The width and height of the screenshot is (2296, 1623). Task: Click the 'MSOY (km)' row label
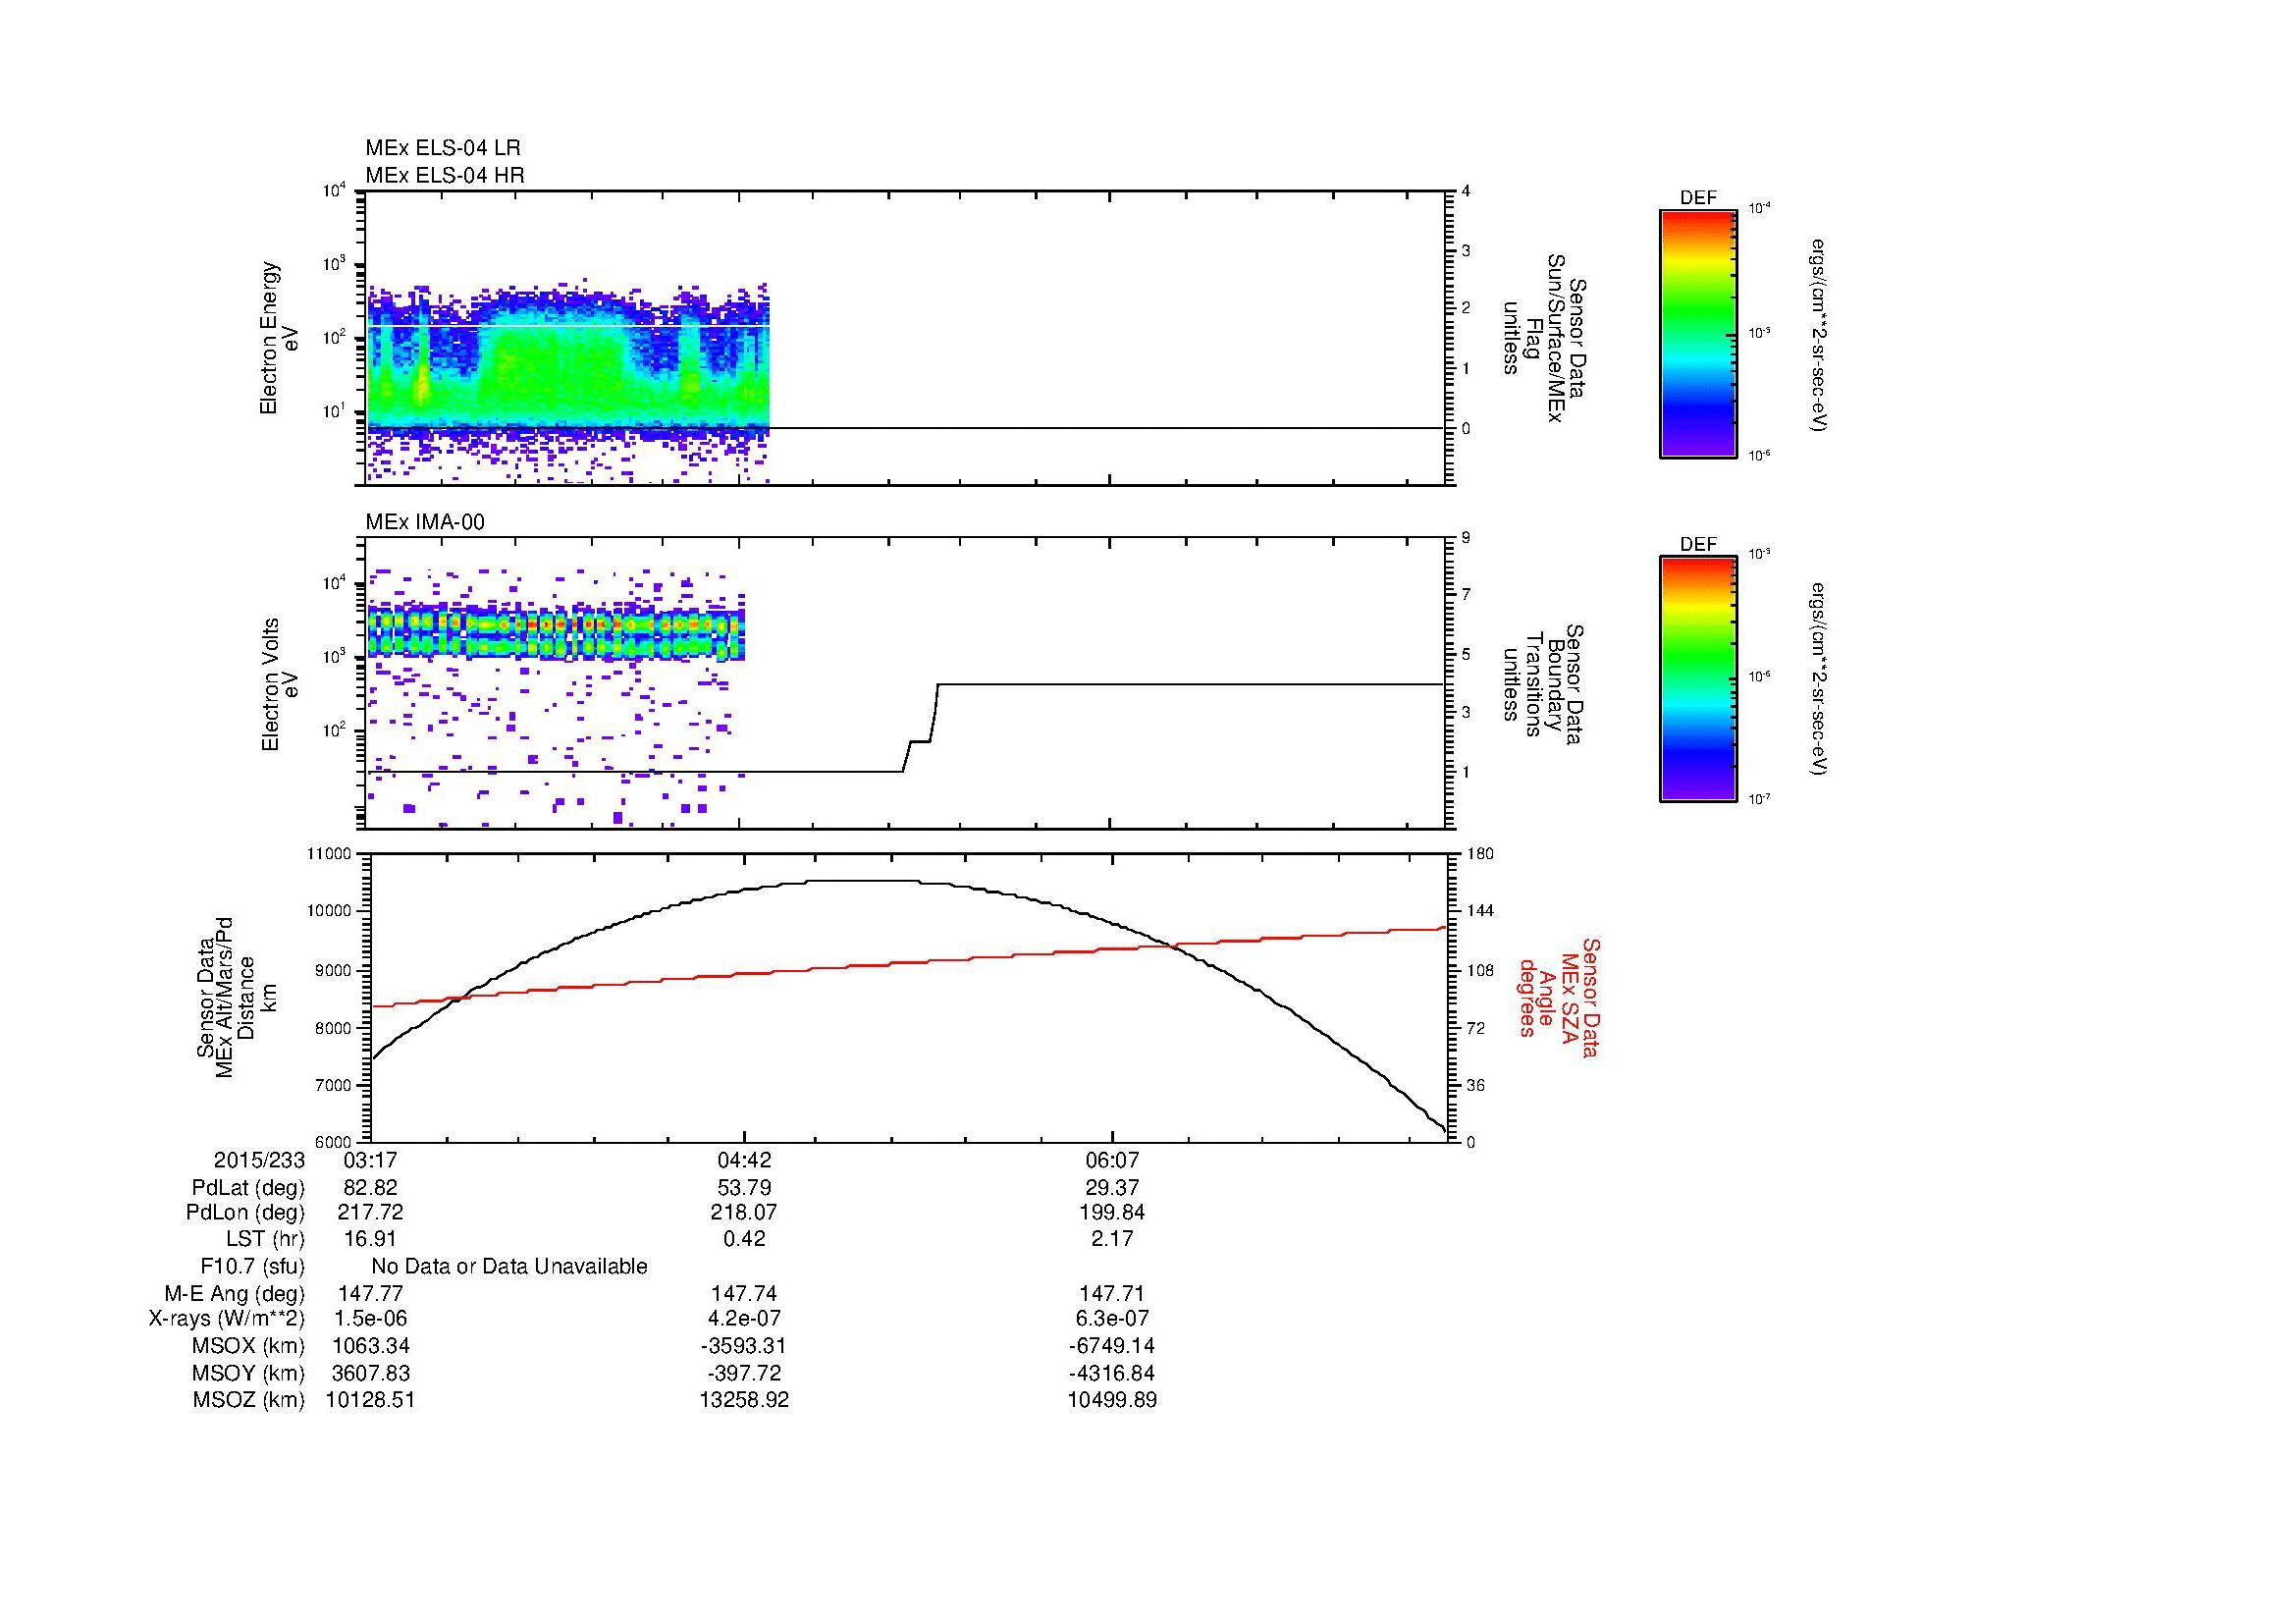[x=249, y=1374]
